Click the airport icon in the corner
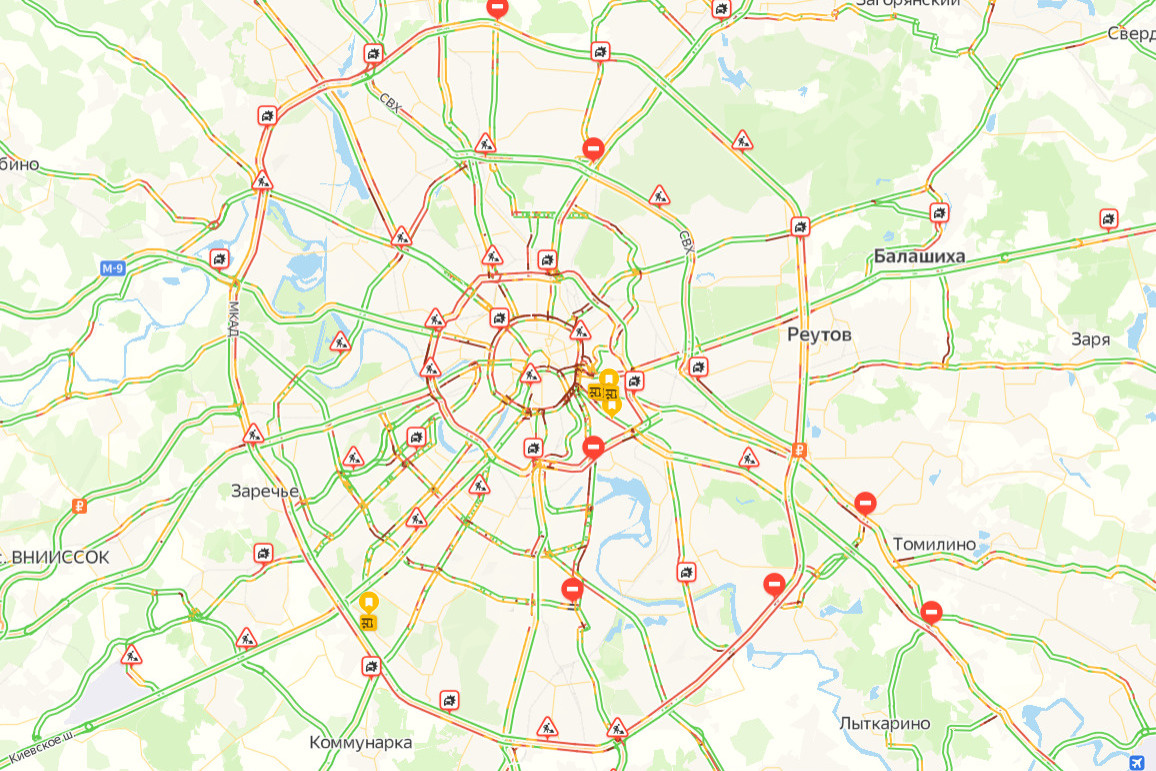1156x771 pixels. click(1136, 762)
